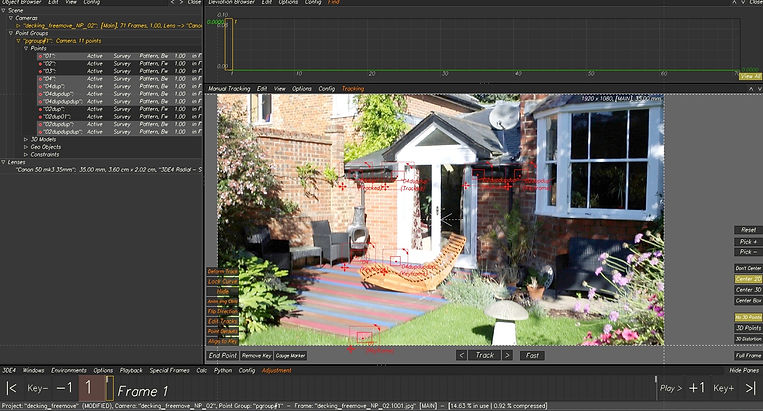The height and width of the screenshot is (411, 763).
Task: Toggle Deform Track mode
Action: [222, 271]
